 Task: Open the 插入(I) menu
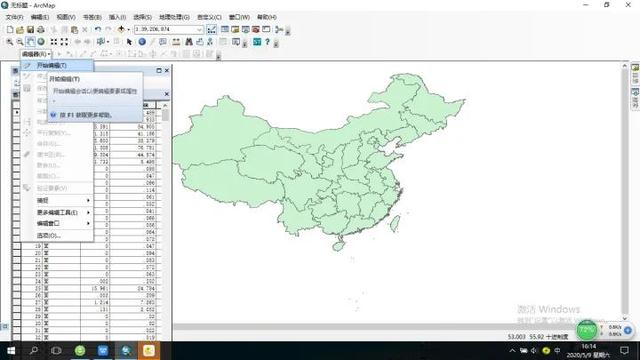(117, 17)
